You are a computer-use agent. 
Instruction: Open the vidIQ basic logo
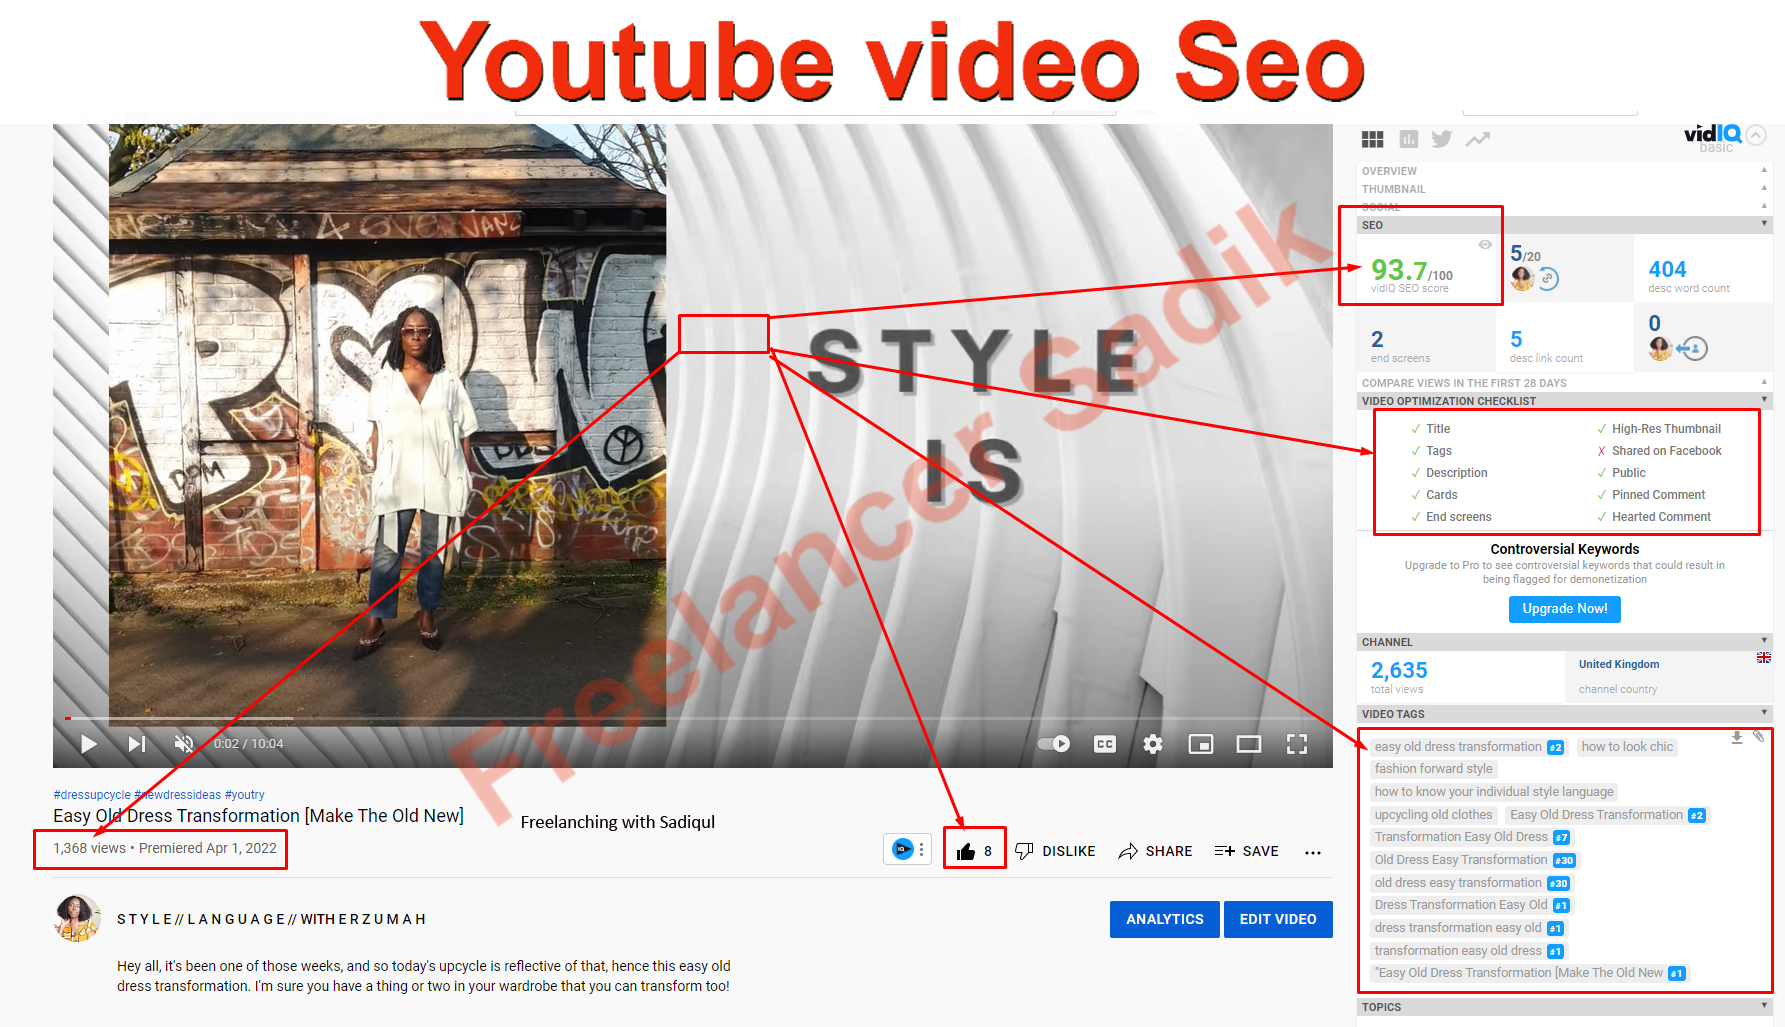click(1712, 137)
